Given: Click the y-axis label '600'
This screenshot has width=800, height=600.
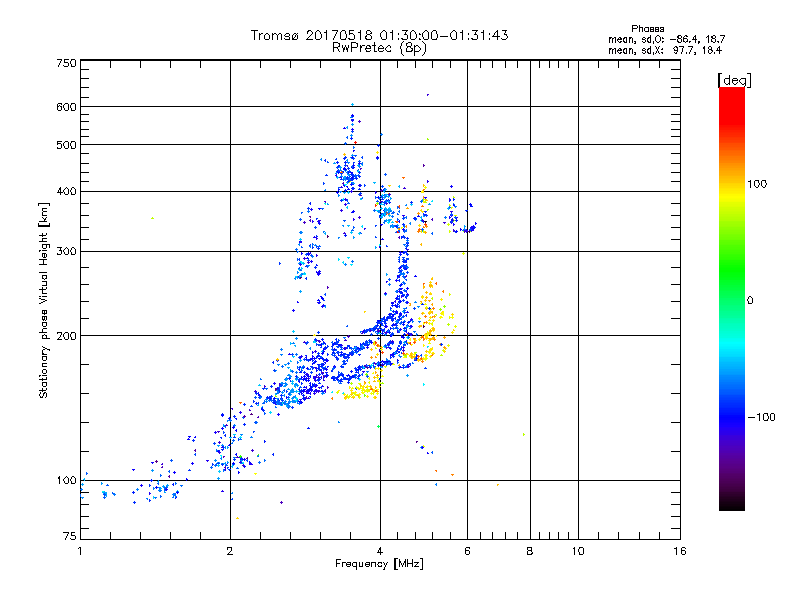Looking at the screenshot, I should click(x=66, y=107).
